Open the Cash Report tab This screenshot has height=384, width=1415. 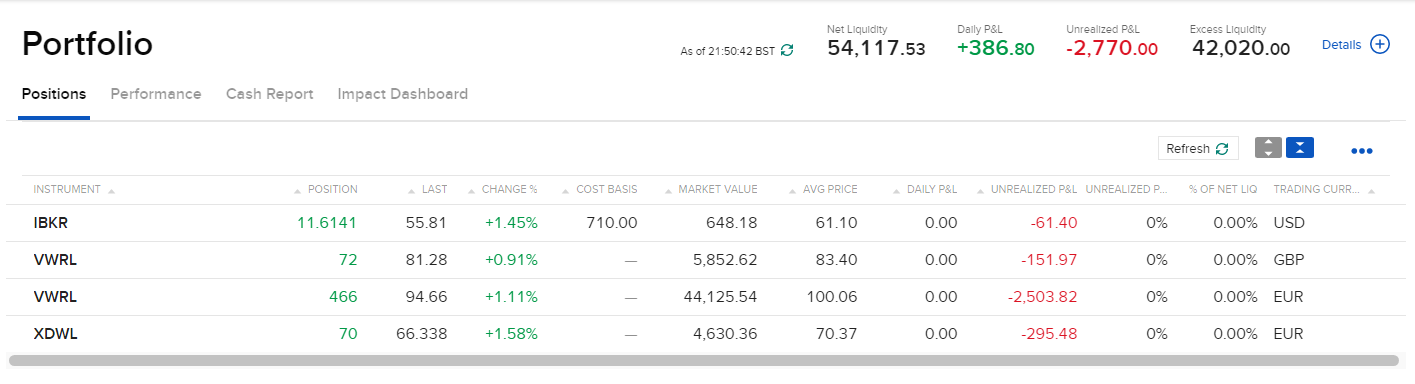point(270,94)
